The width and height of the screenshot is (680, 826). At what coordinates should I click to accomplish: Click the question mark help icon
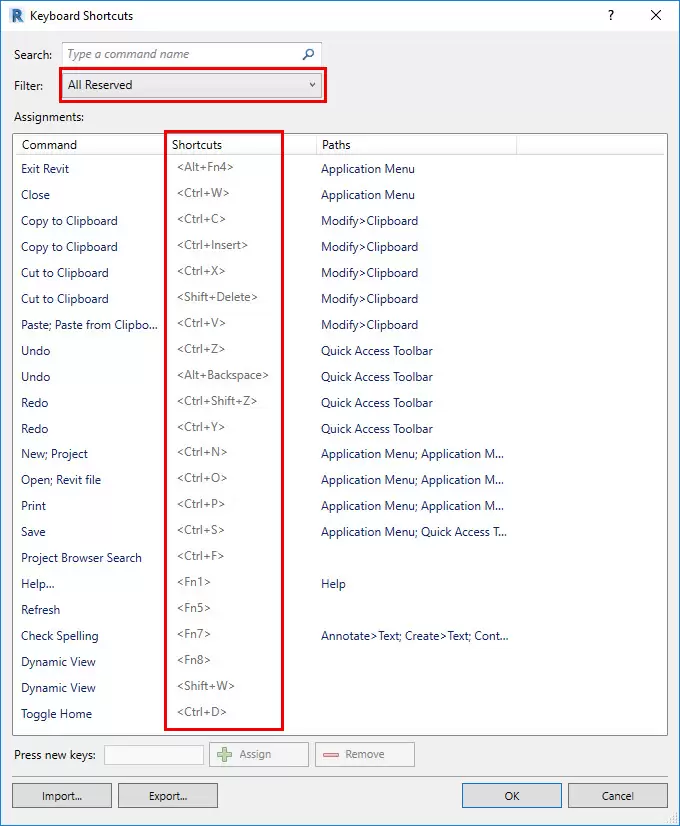click(x=611, y=15)
